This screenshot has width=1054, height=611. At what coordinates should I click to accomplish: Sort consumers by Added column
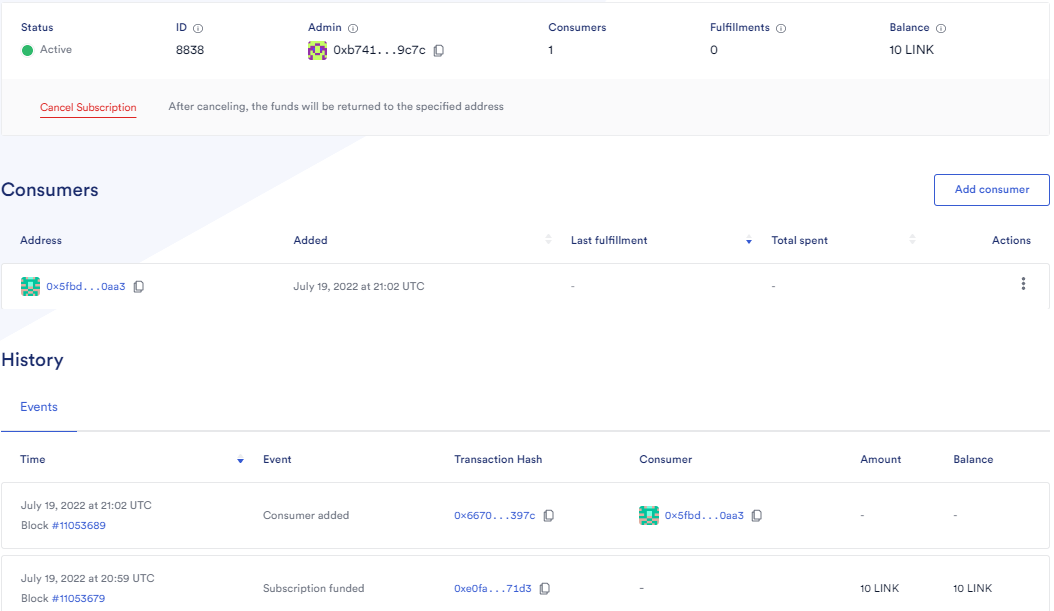(549, 239)
